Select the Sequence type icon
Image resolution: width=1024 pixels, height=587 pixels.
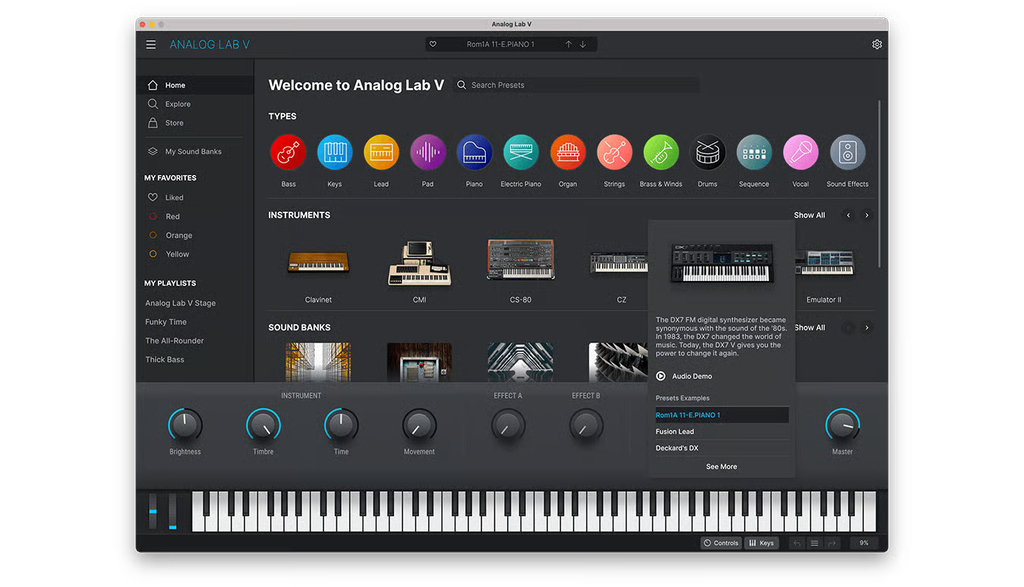click(x=754, y=153)
